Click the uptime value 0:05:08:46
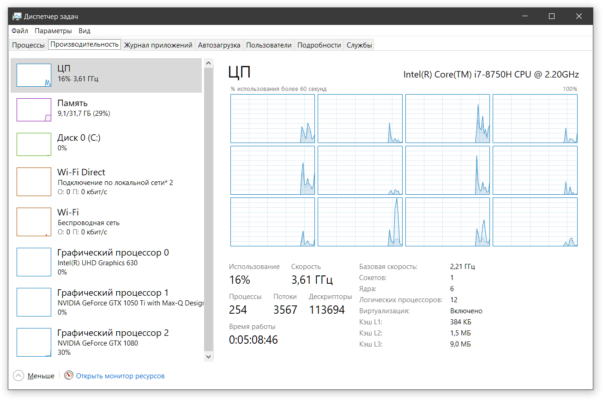This screenshot has width=603, height=400. pyautogui.click(x=253, y=340)
